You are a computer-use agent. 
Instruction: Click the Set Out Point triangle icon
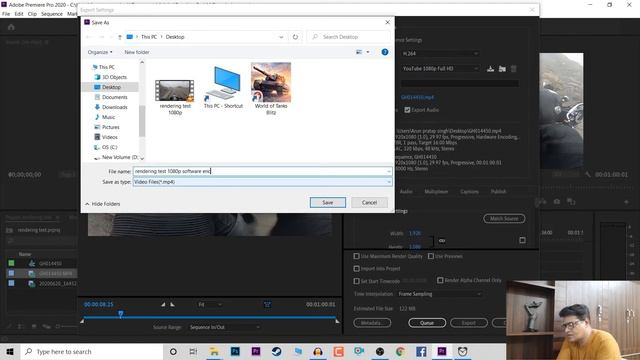172,304
